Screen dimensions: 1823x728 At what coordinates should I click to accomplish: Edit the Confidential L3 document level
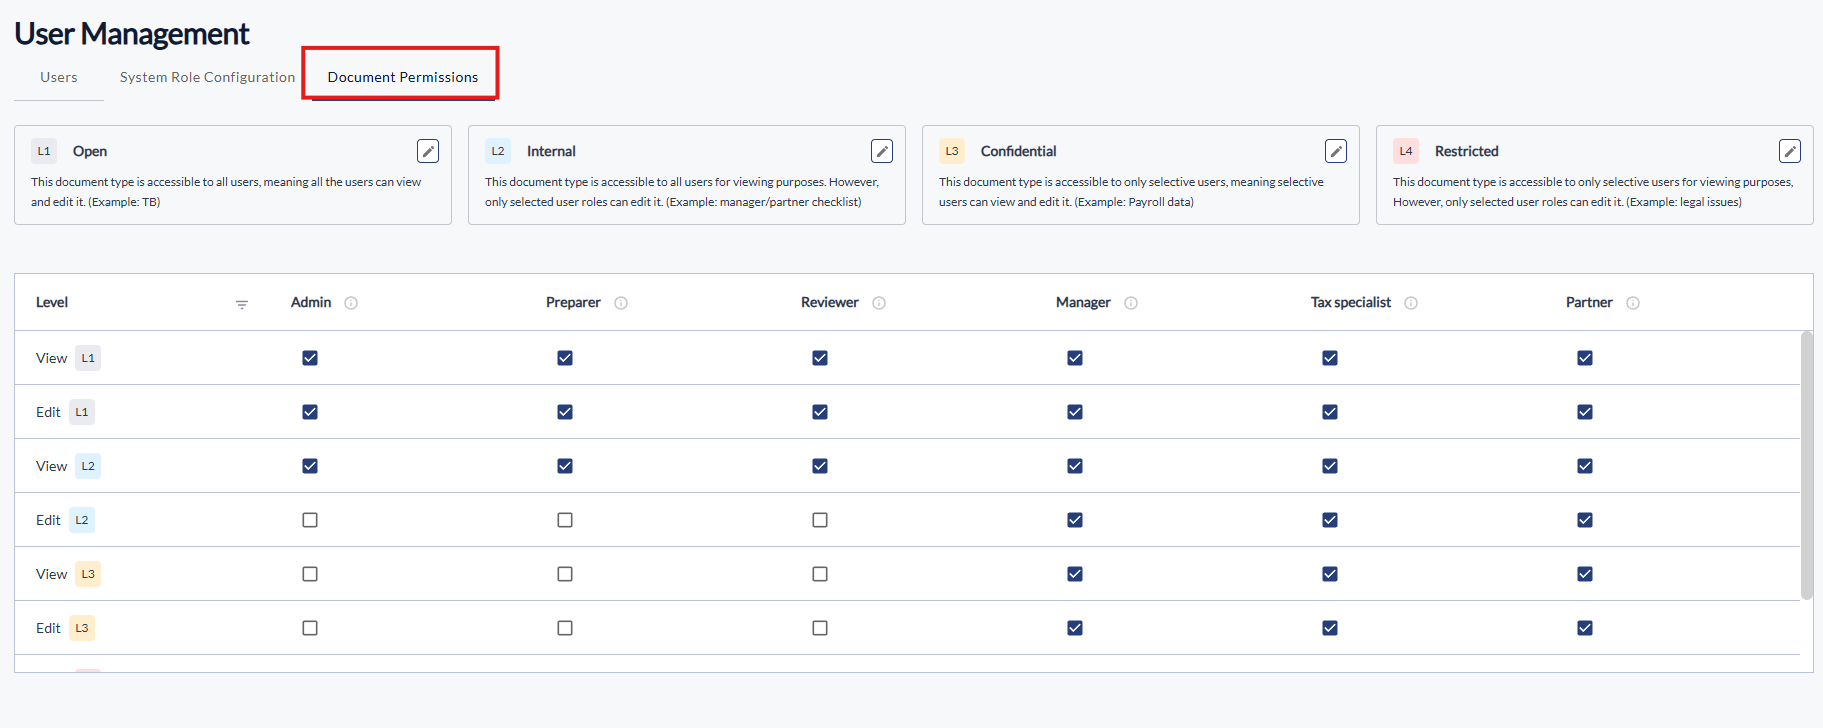(1336, 151)
